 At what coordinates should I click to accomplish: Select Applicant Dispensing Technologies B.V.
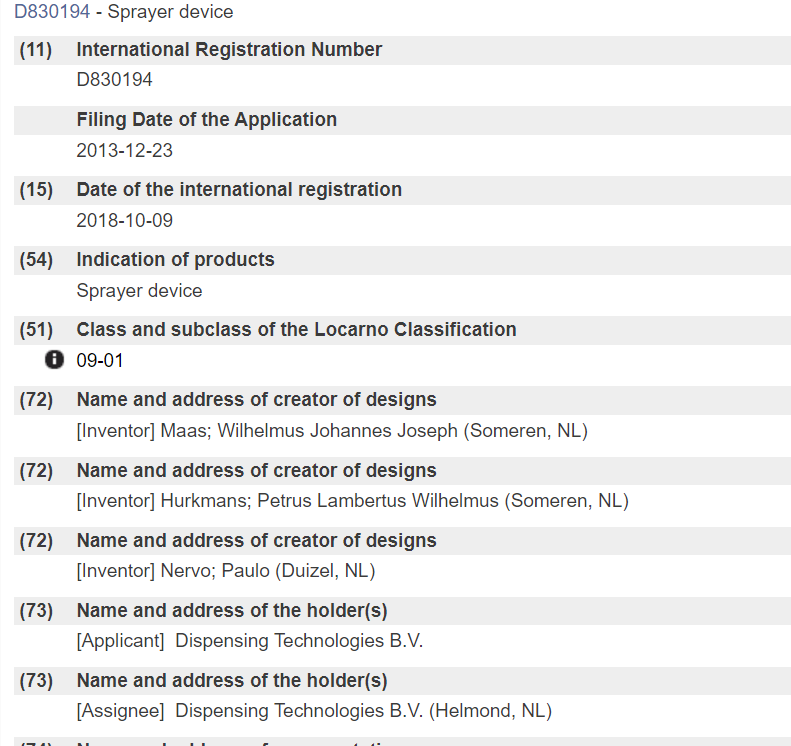[250, 641]
